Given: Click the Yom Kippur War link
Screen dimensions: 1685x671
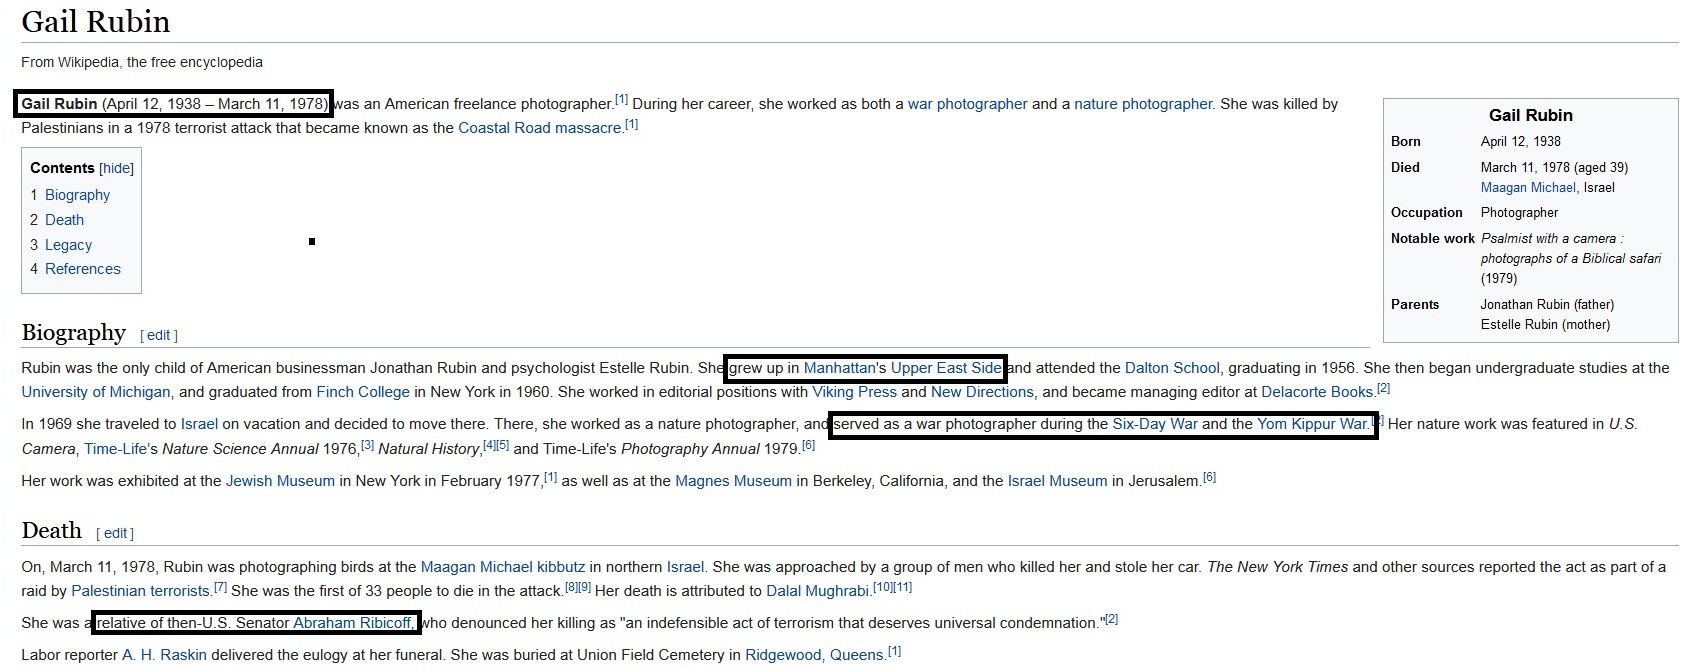Looking at the screenshot, I should (x=1312, y=424).
